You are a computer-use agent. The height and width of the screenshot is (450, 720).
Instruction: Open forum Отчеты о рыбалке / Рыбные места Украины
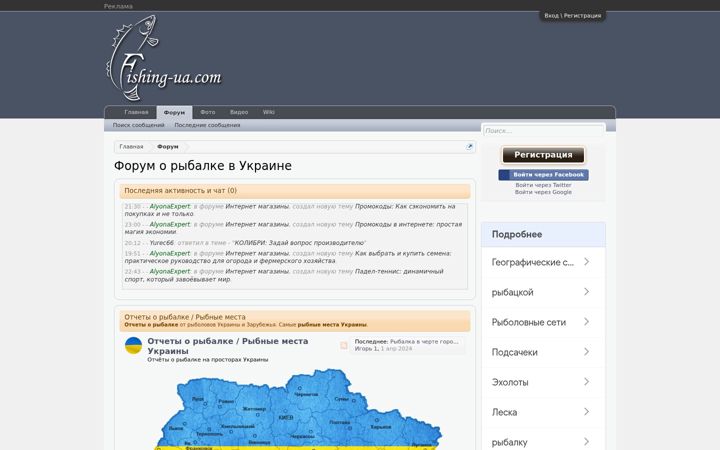[x=228, y=346]
